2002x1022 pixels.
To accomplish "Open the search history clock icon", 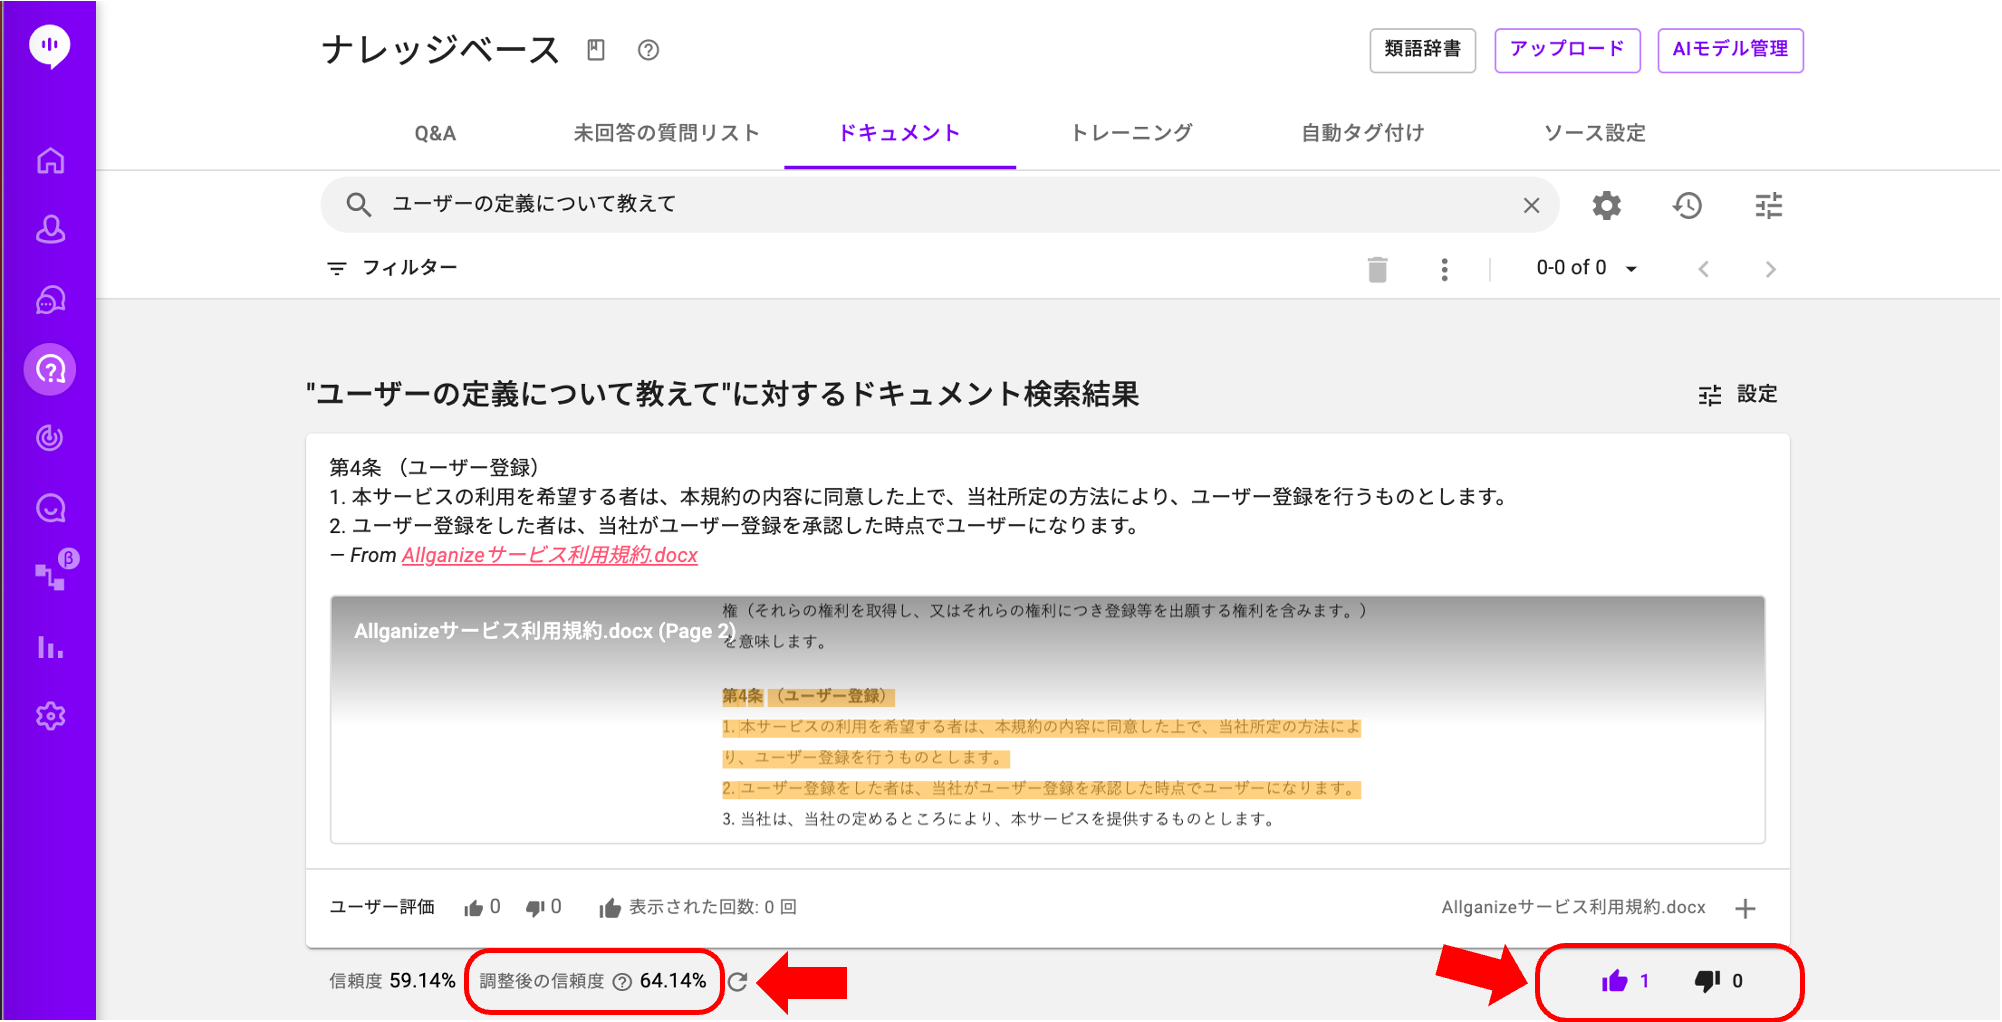I will coord(1687,205).
